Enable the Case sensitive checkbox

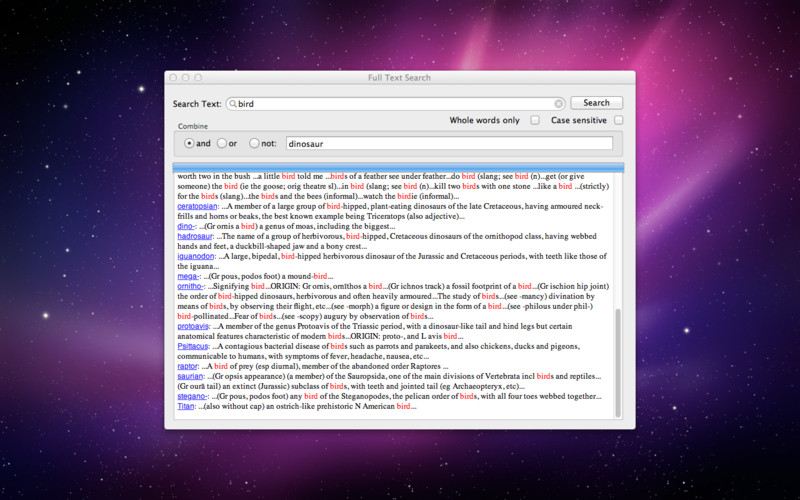(x=618, y=120)
